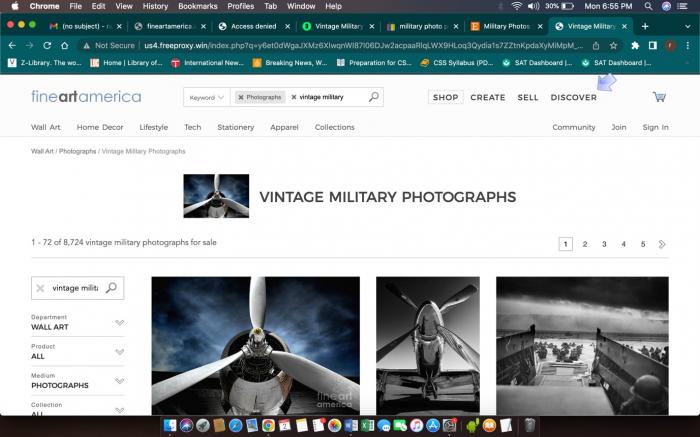Open Finder from the Dock
Screen dimensions: 700x437
170,425
